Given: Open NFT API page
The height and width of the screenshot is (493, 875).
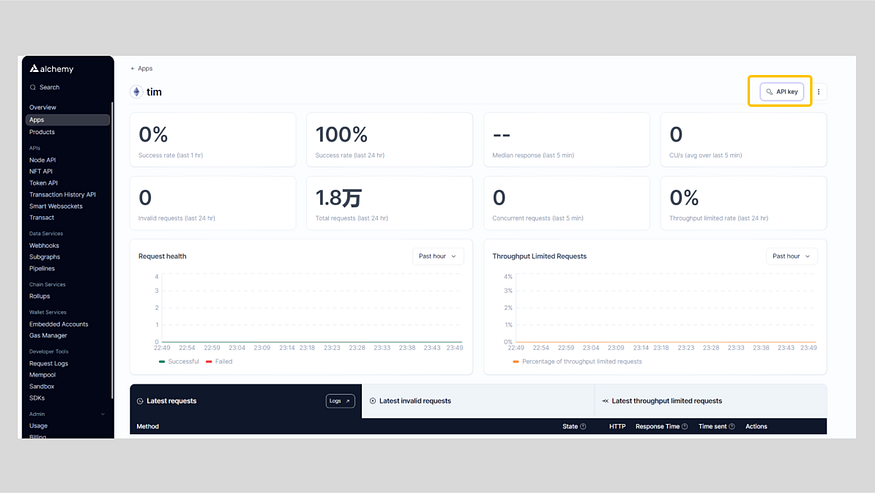Looking at the screenshot, I should 41,171.
